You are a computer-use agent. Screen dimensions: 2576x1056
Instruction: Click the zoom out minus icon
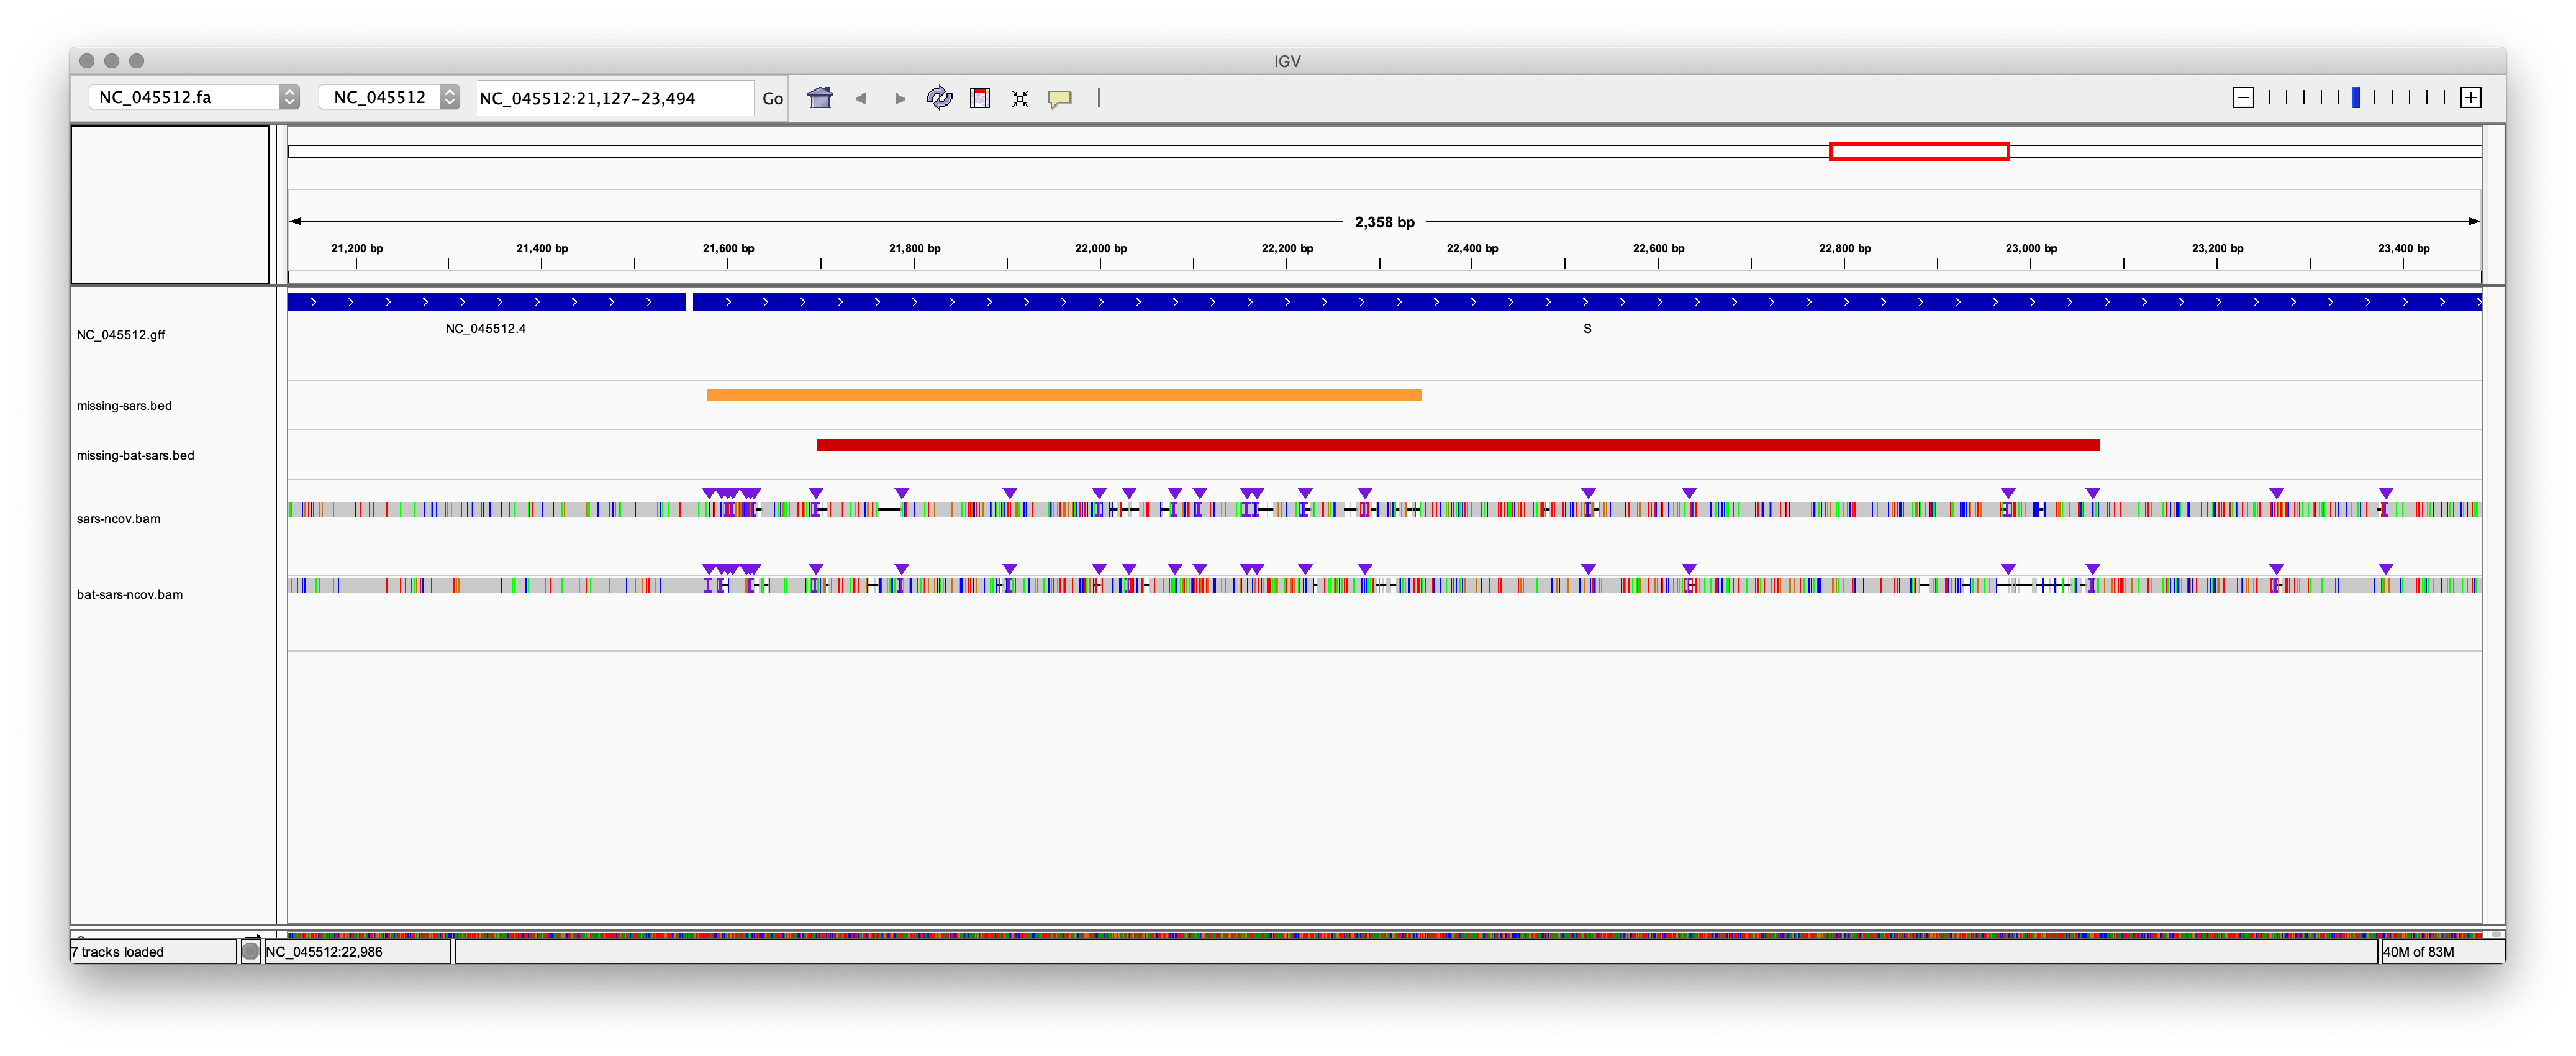(2243, 97)
